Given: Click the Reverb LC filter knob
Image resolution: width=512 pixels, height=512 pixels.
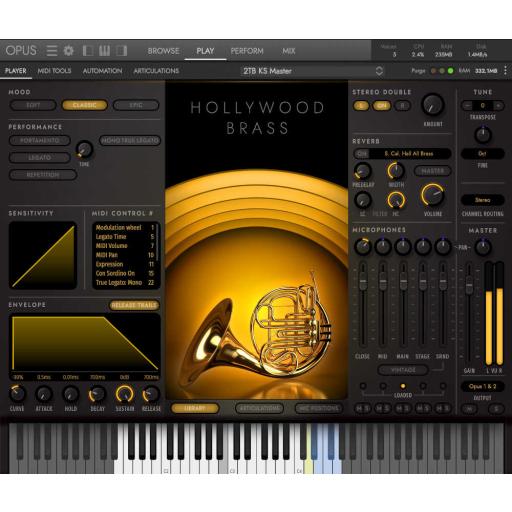Looking at the screenshot, I should (362, 200).
